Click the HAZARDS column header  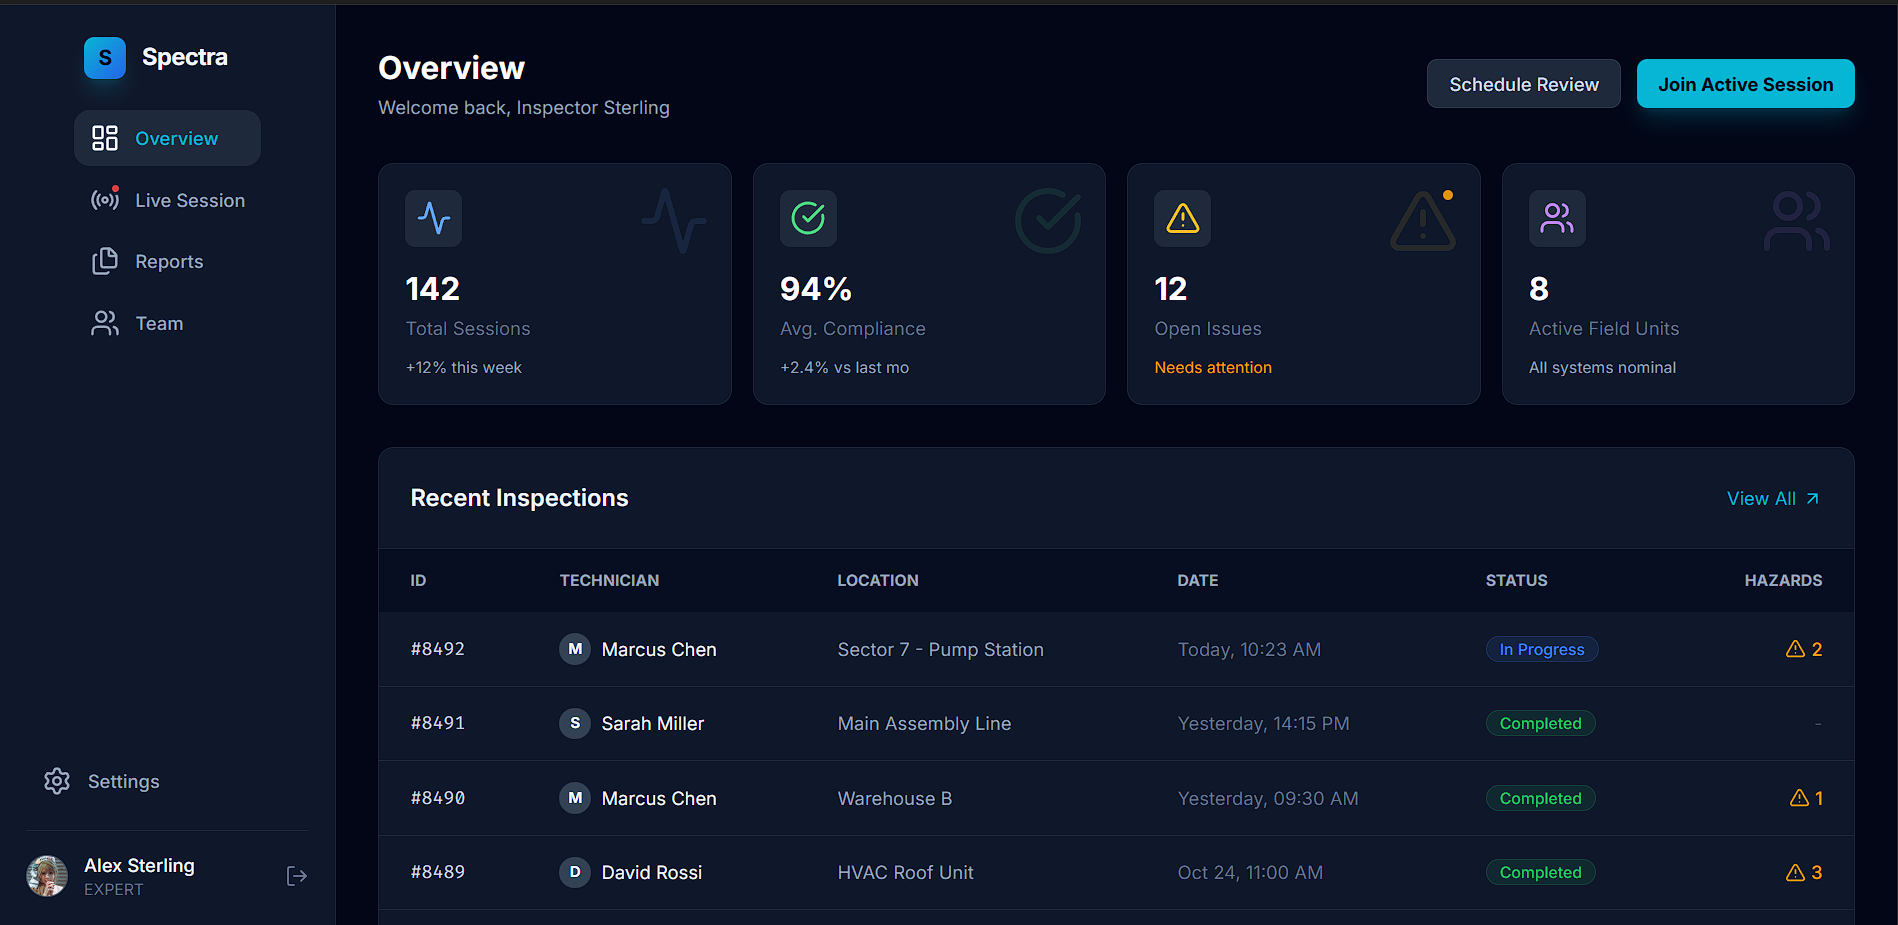(x=1784, y=580)
